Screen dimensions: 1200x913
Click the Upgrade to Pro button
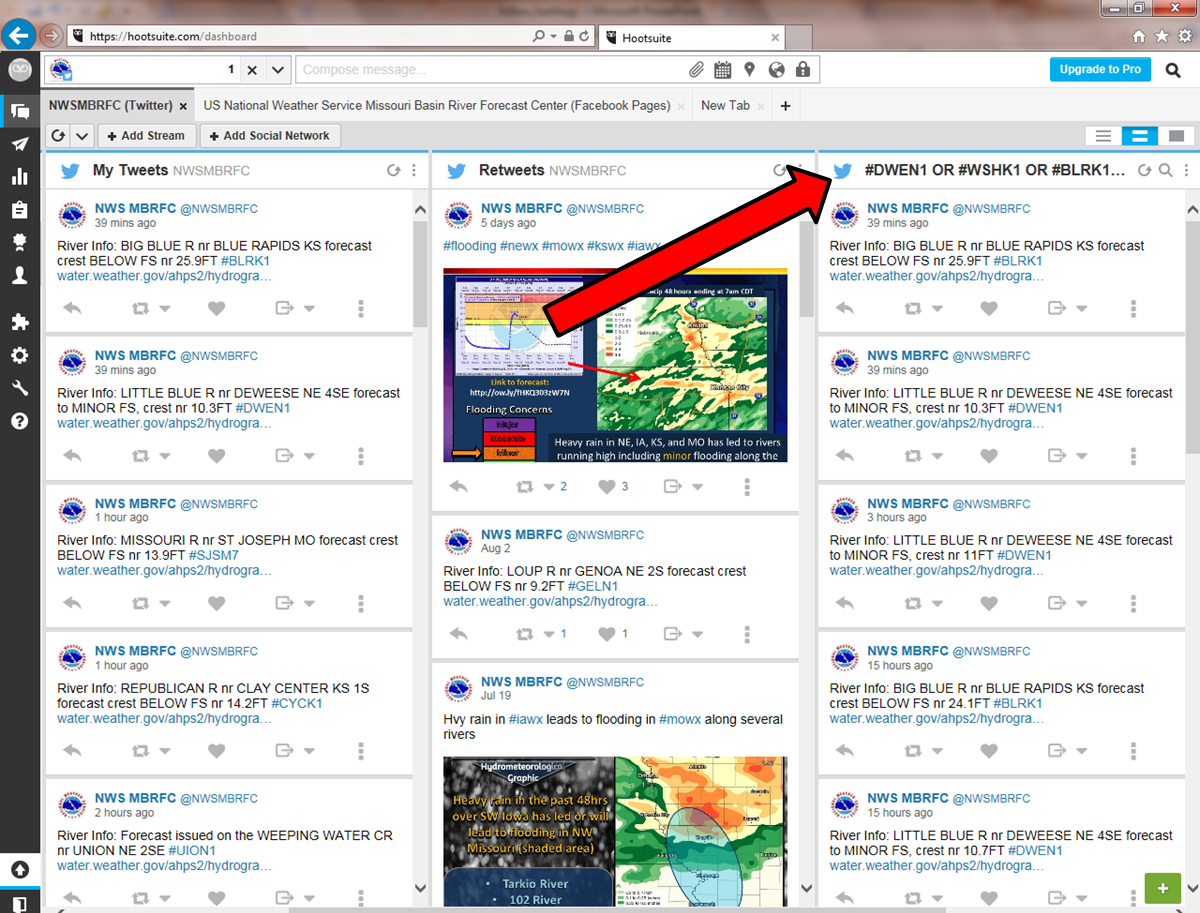[1100, 69]
